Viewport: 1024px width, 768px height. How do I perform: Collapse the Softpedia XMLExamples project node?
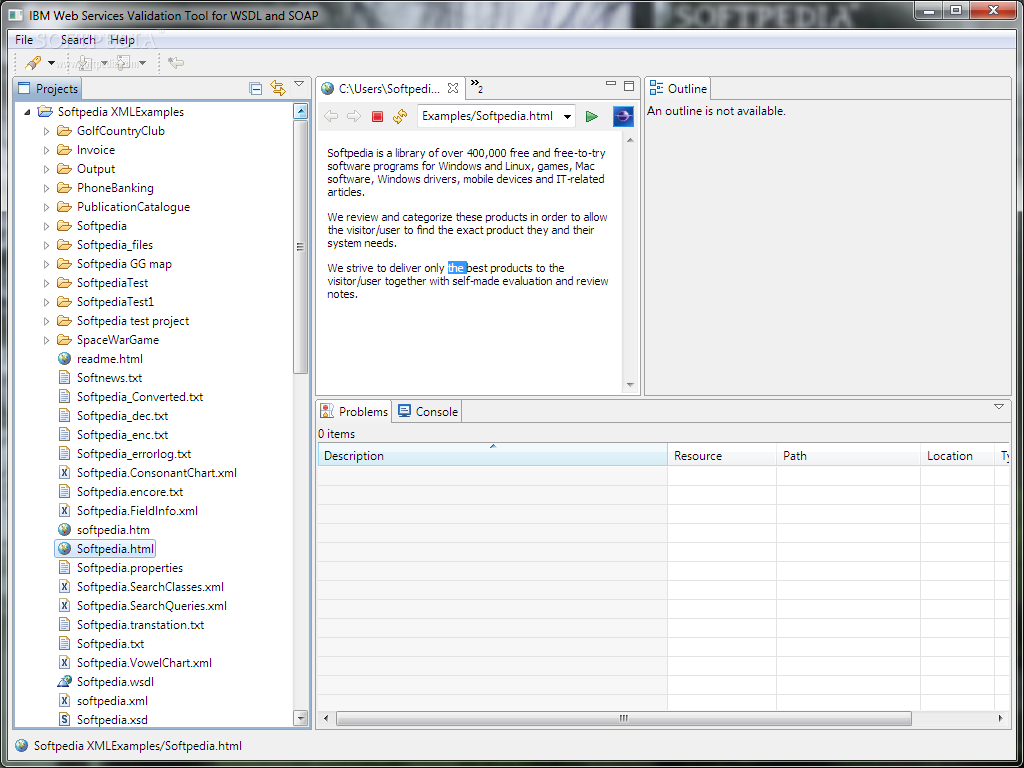[27, 112]
